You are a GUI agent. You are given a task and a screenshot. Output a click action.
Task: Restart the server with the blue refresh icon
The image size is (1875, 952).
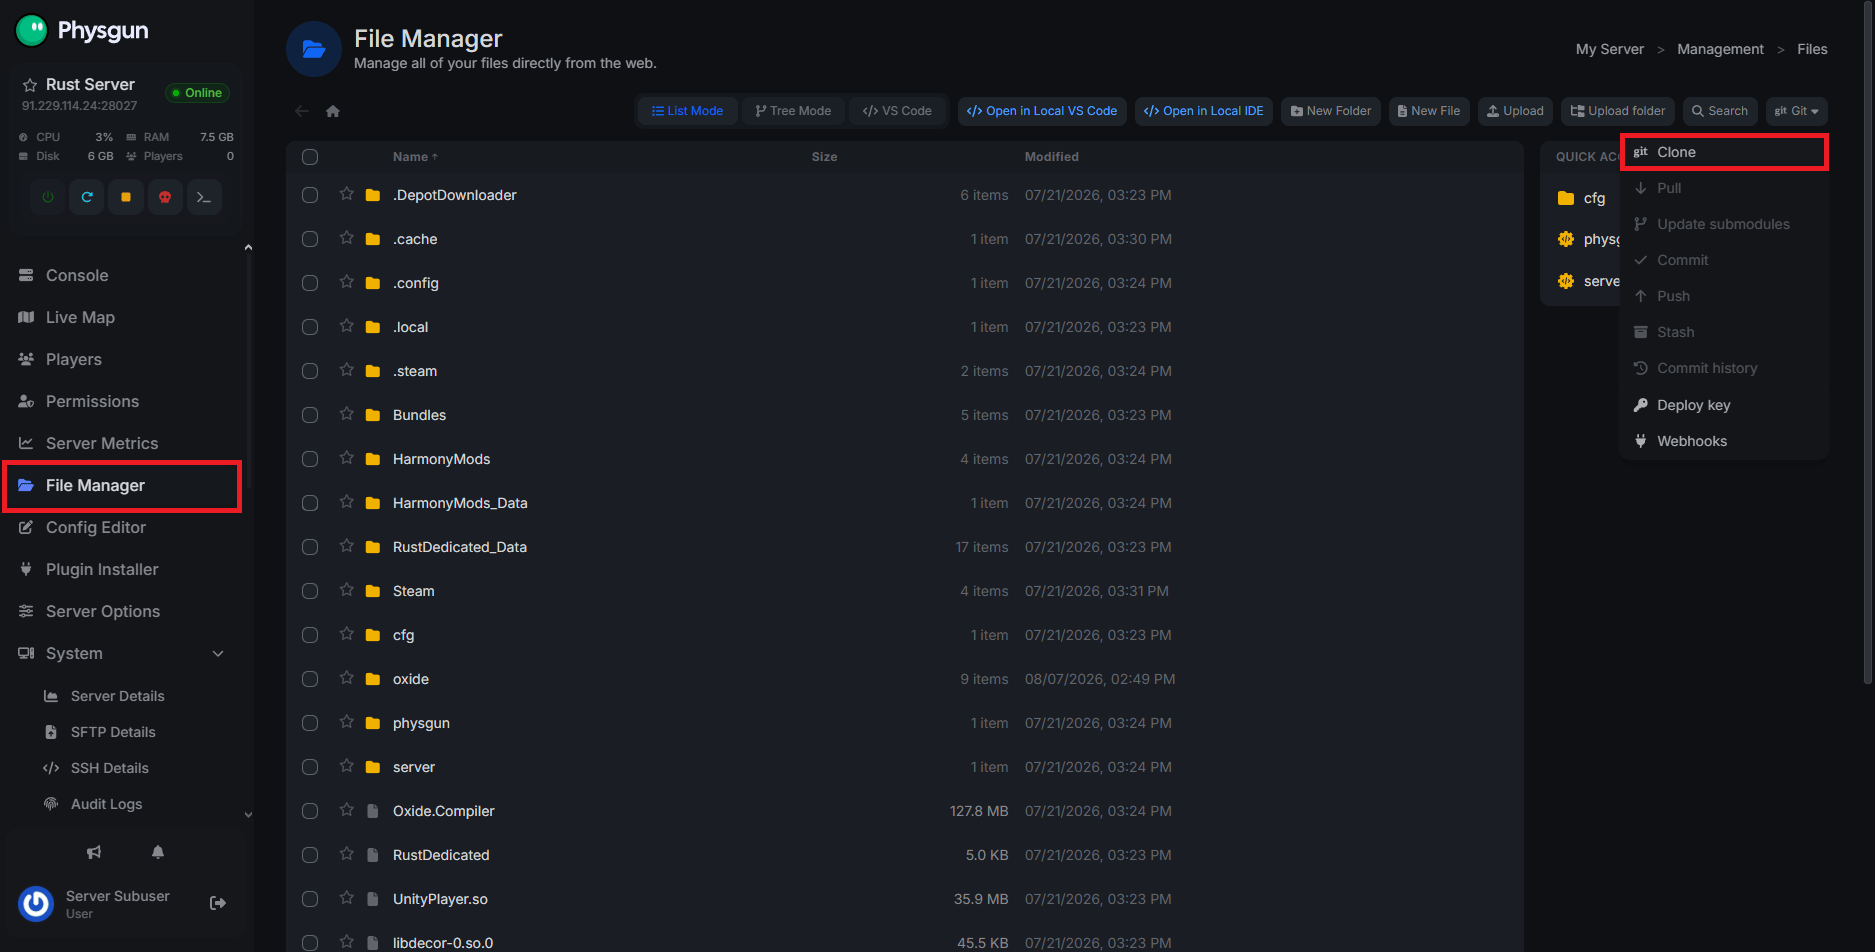pyautogui.click(x=87, y=197)
